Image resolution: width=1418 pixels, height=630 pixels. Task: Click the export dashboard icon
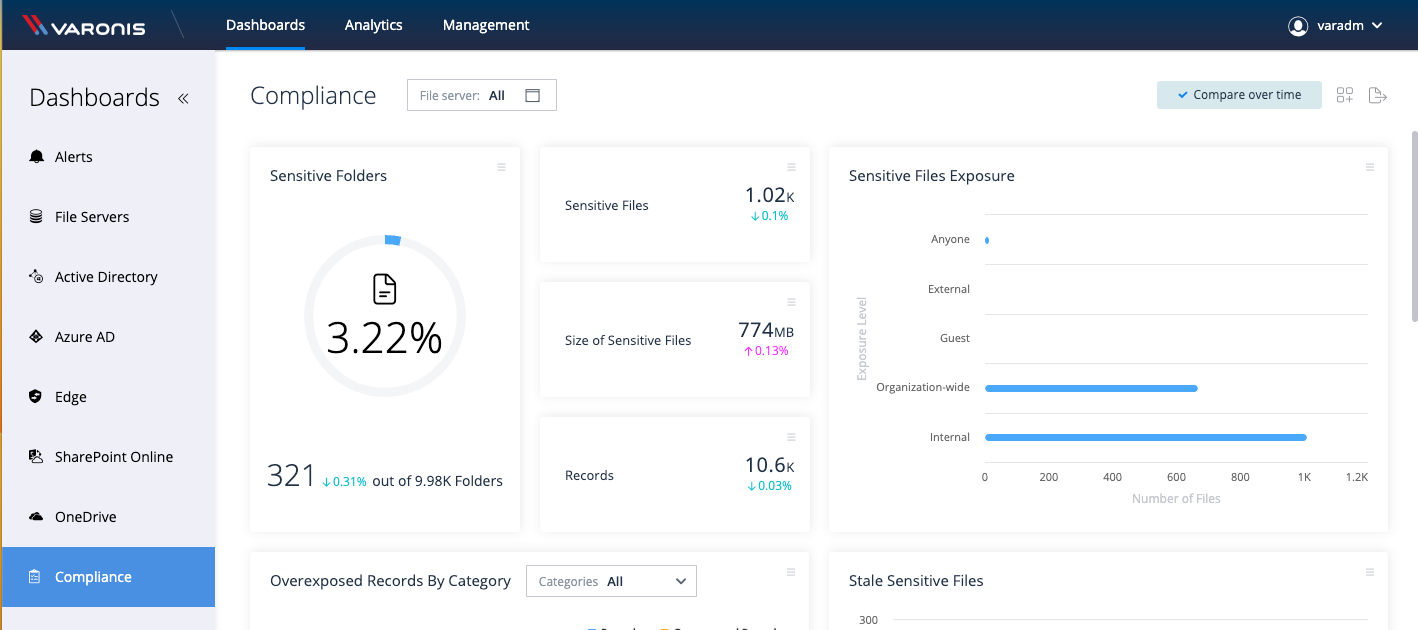point(1378,94)
